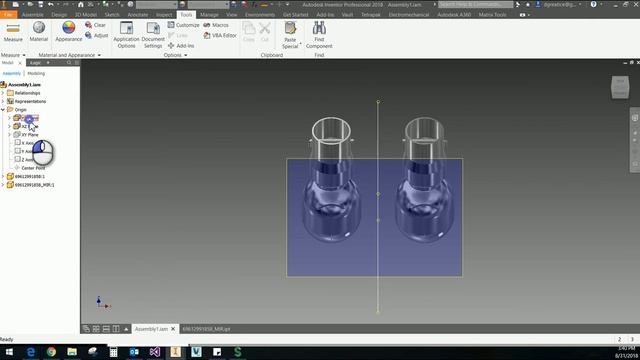The width and height of the screenshot is (640, 360).
Task: Click the Save icon in quick access toolbar
Action: coord(40,4)
